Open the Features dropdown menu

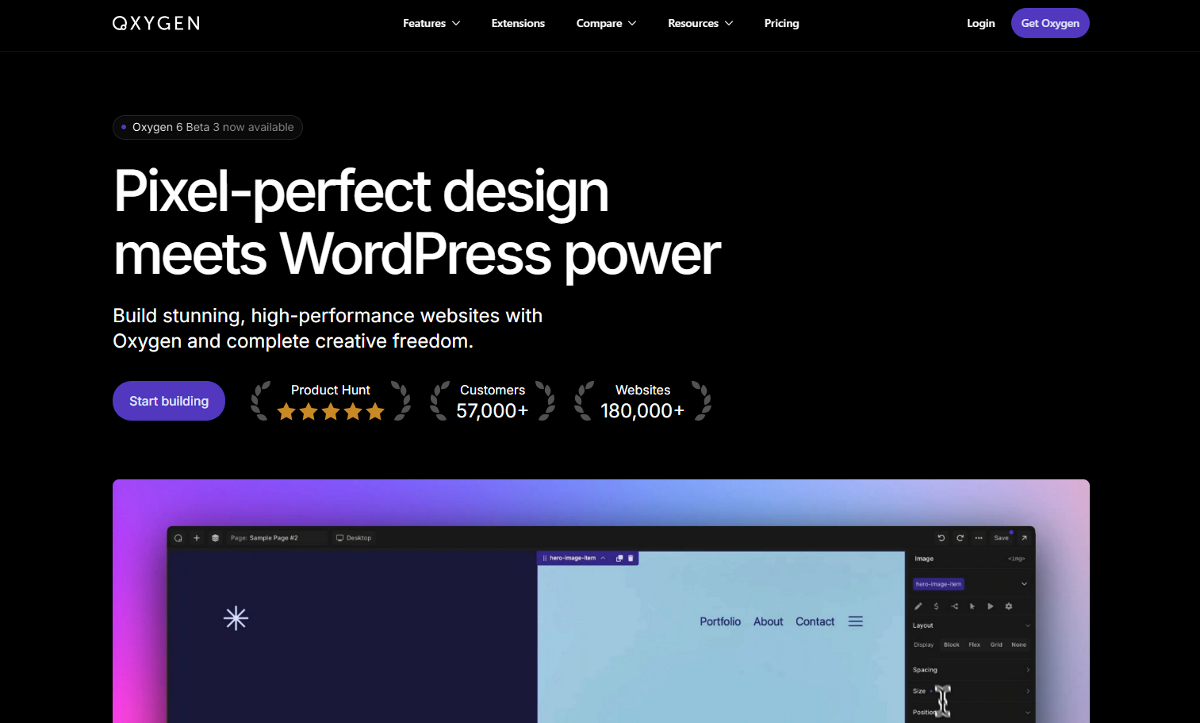[431, 23]
